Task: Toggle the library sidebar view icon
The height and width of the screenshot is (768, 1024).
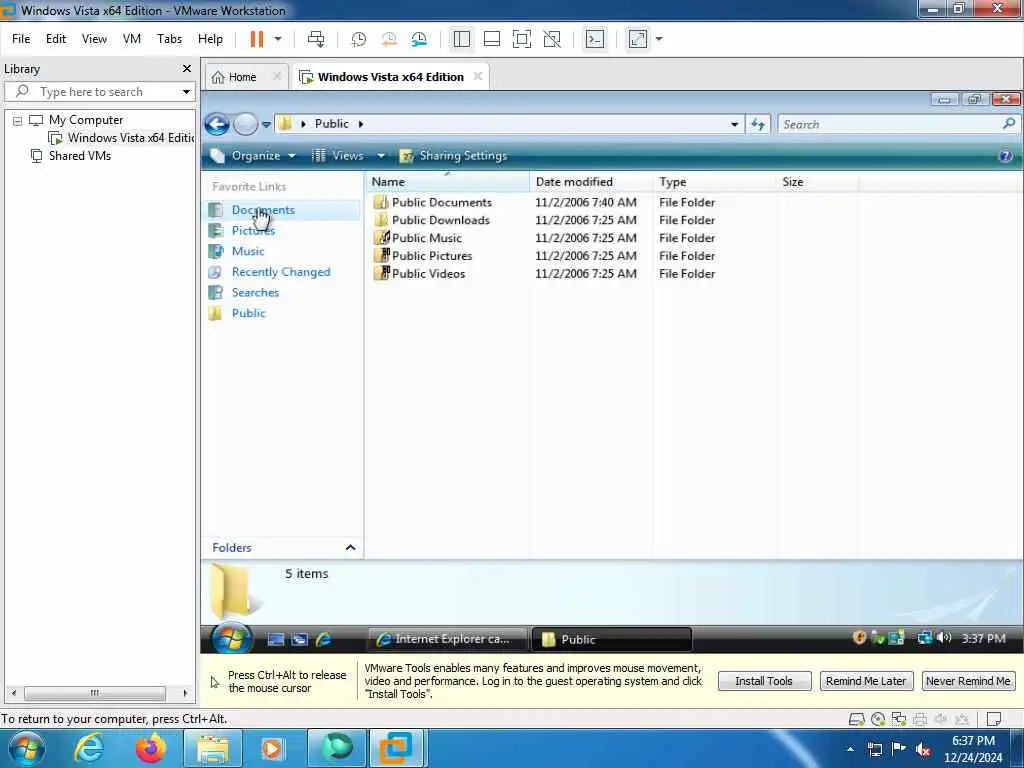Action: coord(462,39)
